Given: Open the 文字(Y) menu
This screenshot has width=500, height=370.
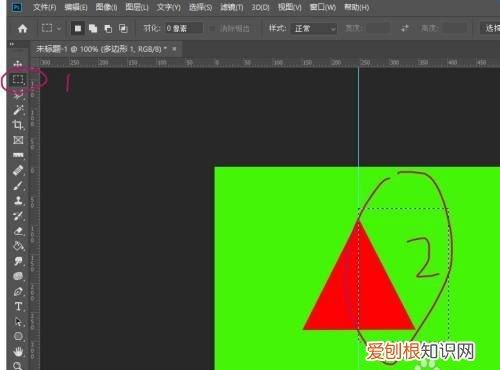Looking at the screenshot, I should 169,7.
